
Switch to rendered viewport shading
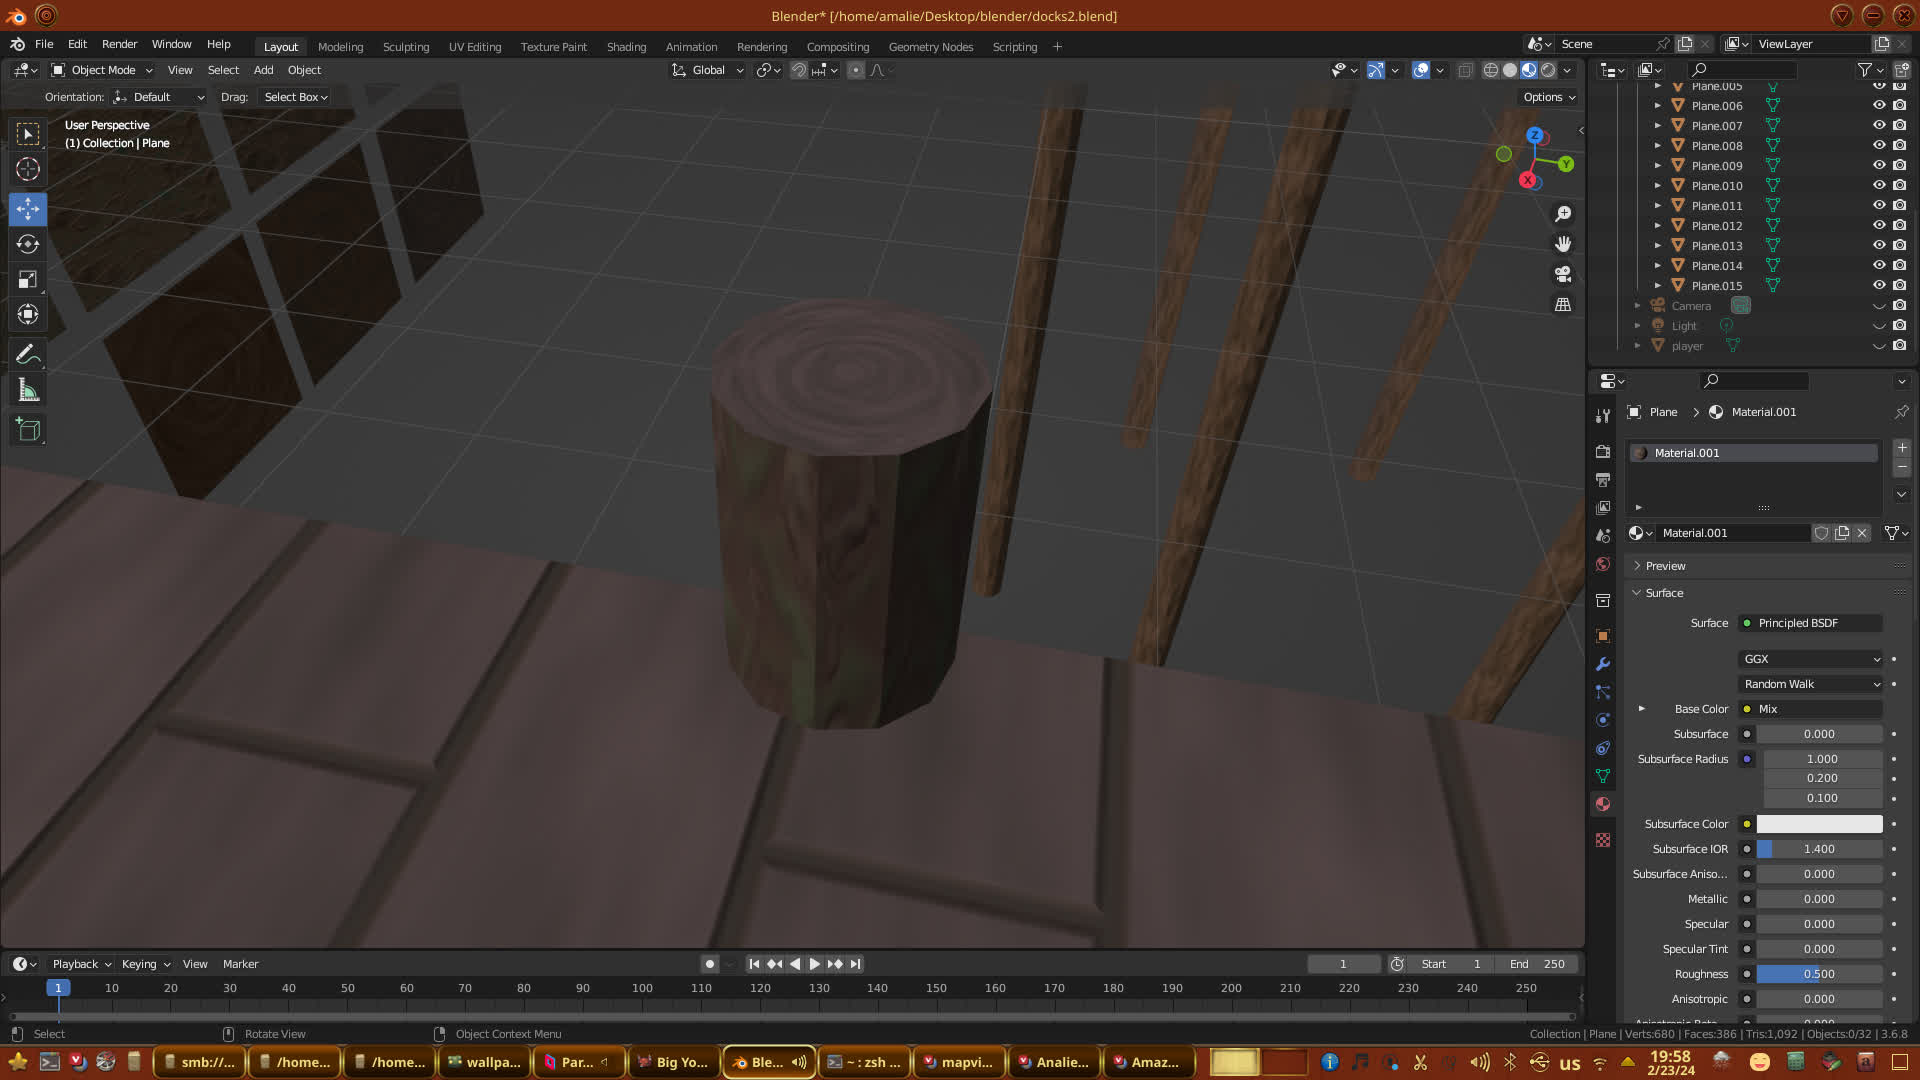(1548, 70)
